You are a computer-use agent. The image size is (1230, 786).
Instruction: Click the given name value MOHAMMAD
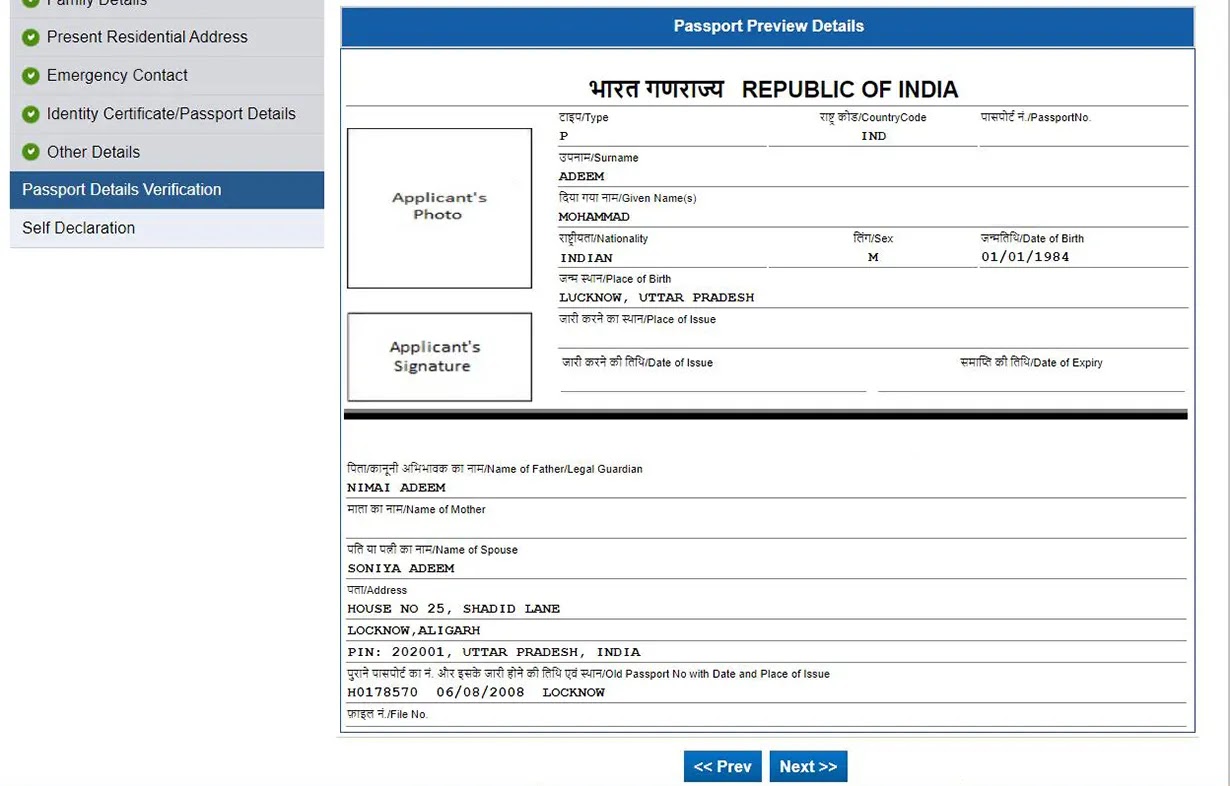594,217
